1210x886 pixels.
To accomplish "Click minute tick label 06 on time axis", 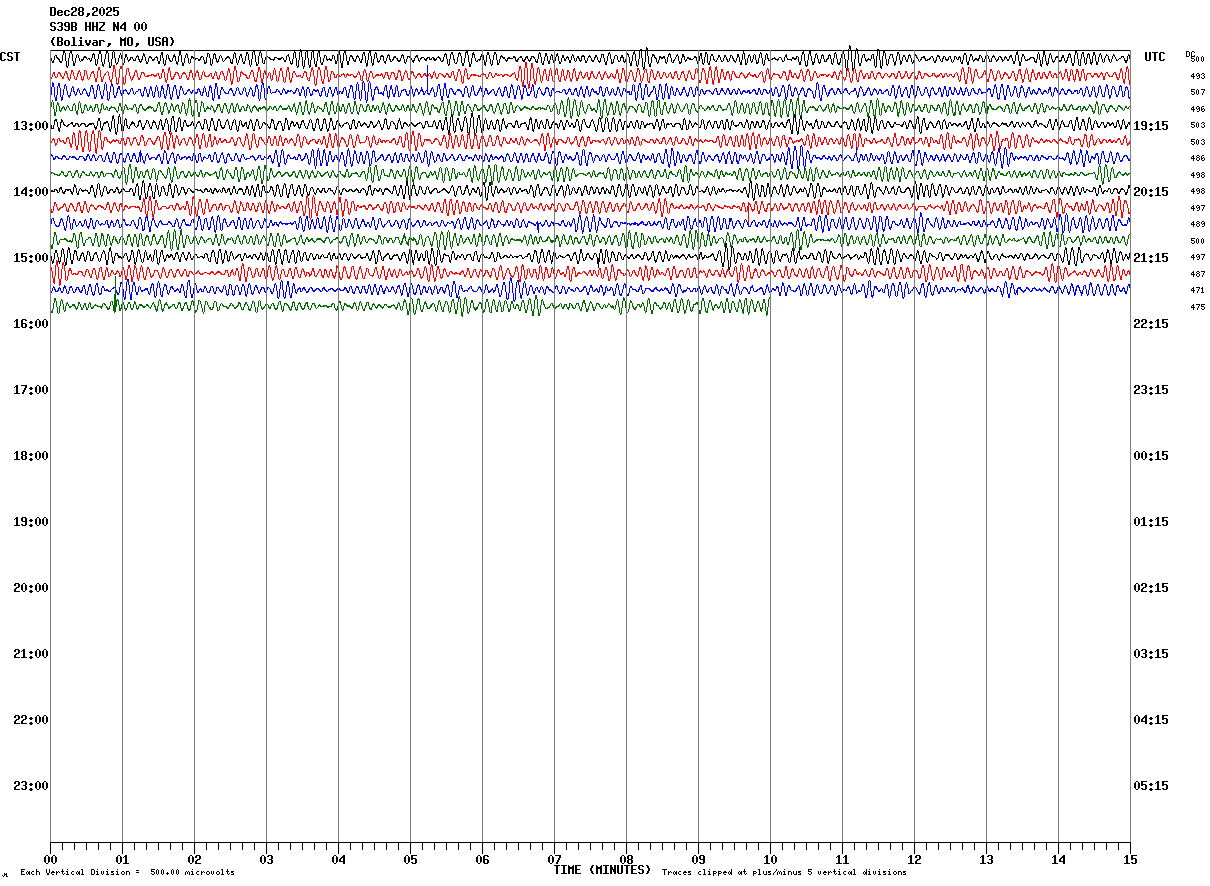I will click(482, 860).
